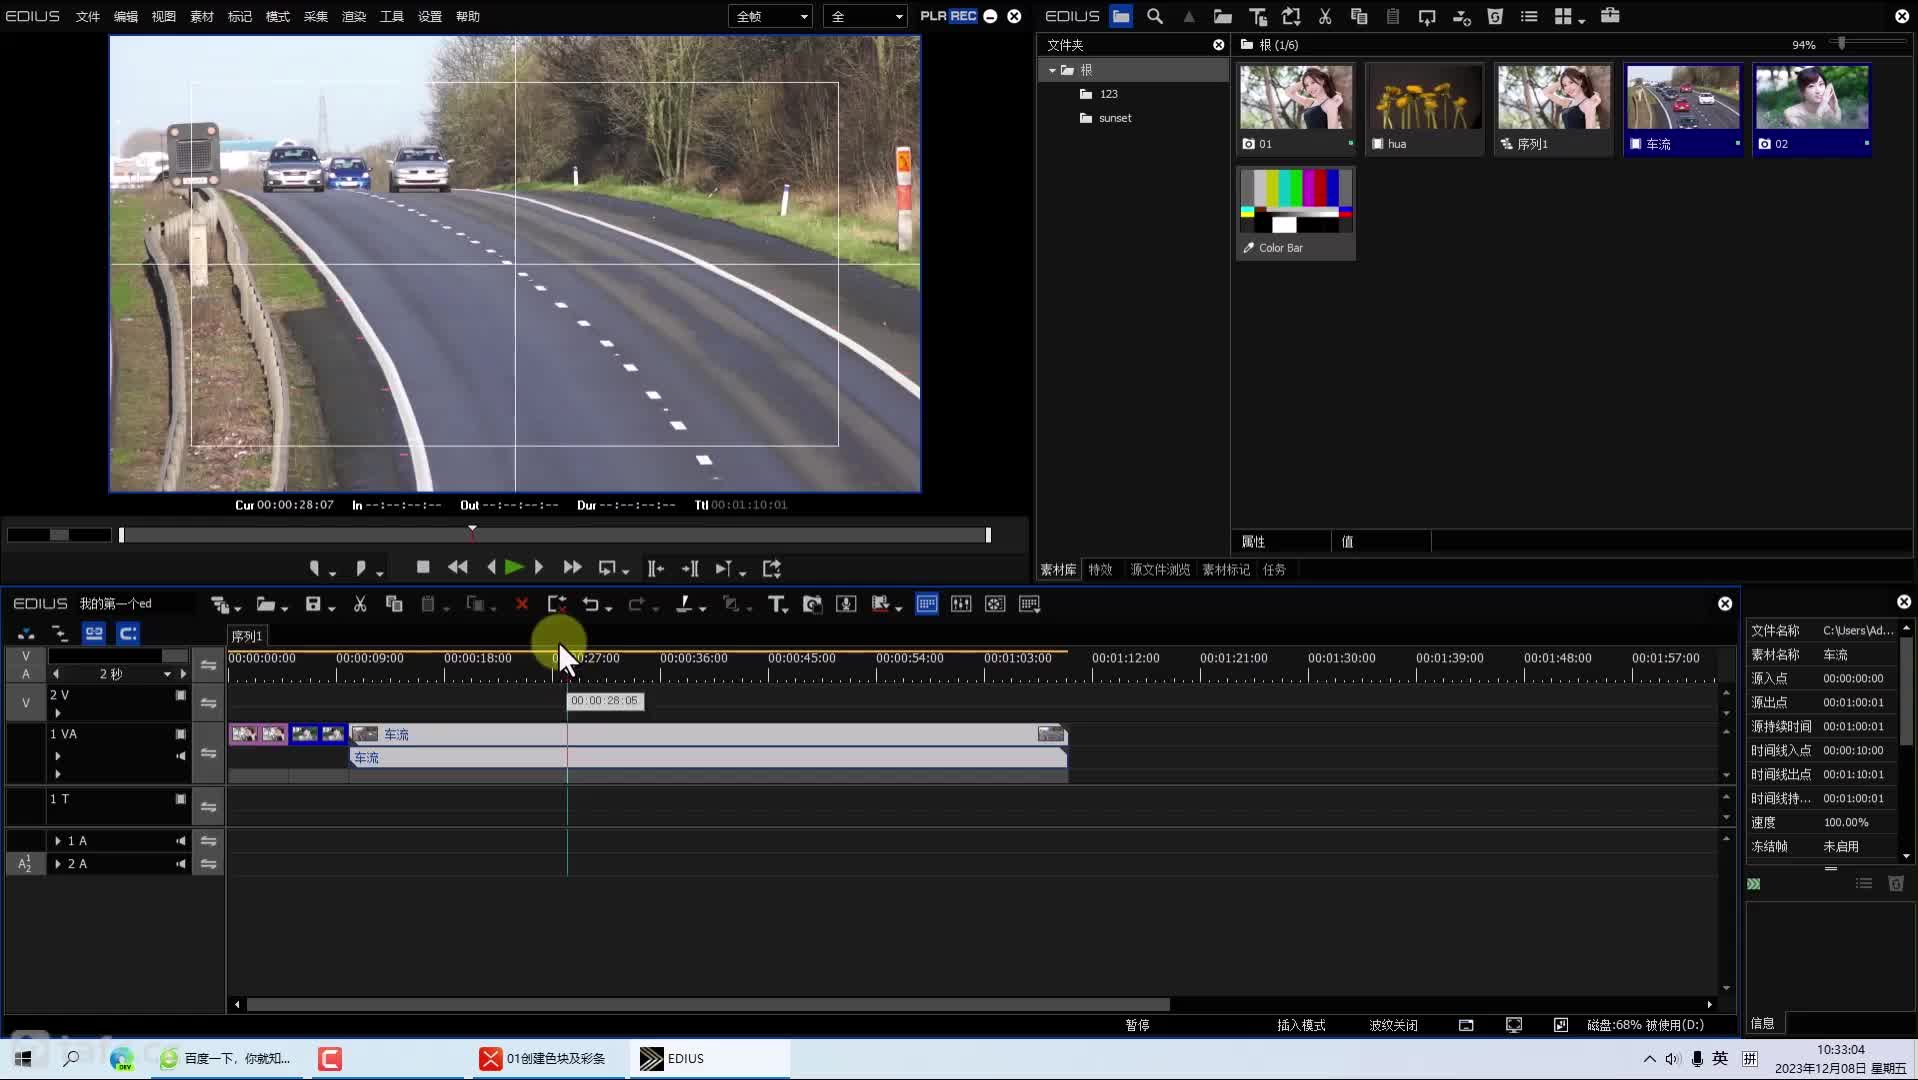The height and width of the screenshot is (1080, 1918).
Task: Switch to the 素材标记 tab
Action: 1226,569
